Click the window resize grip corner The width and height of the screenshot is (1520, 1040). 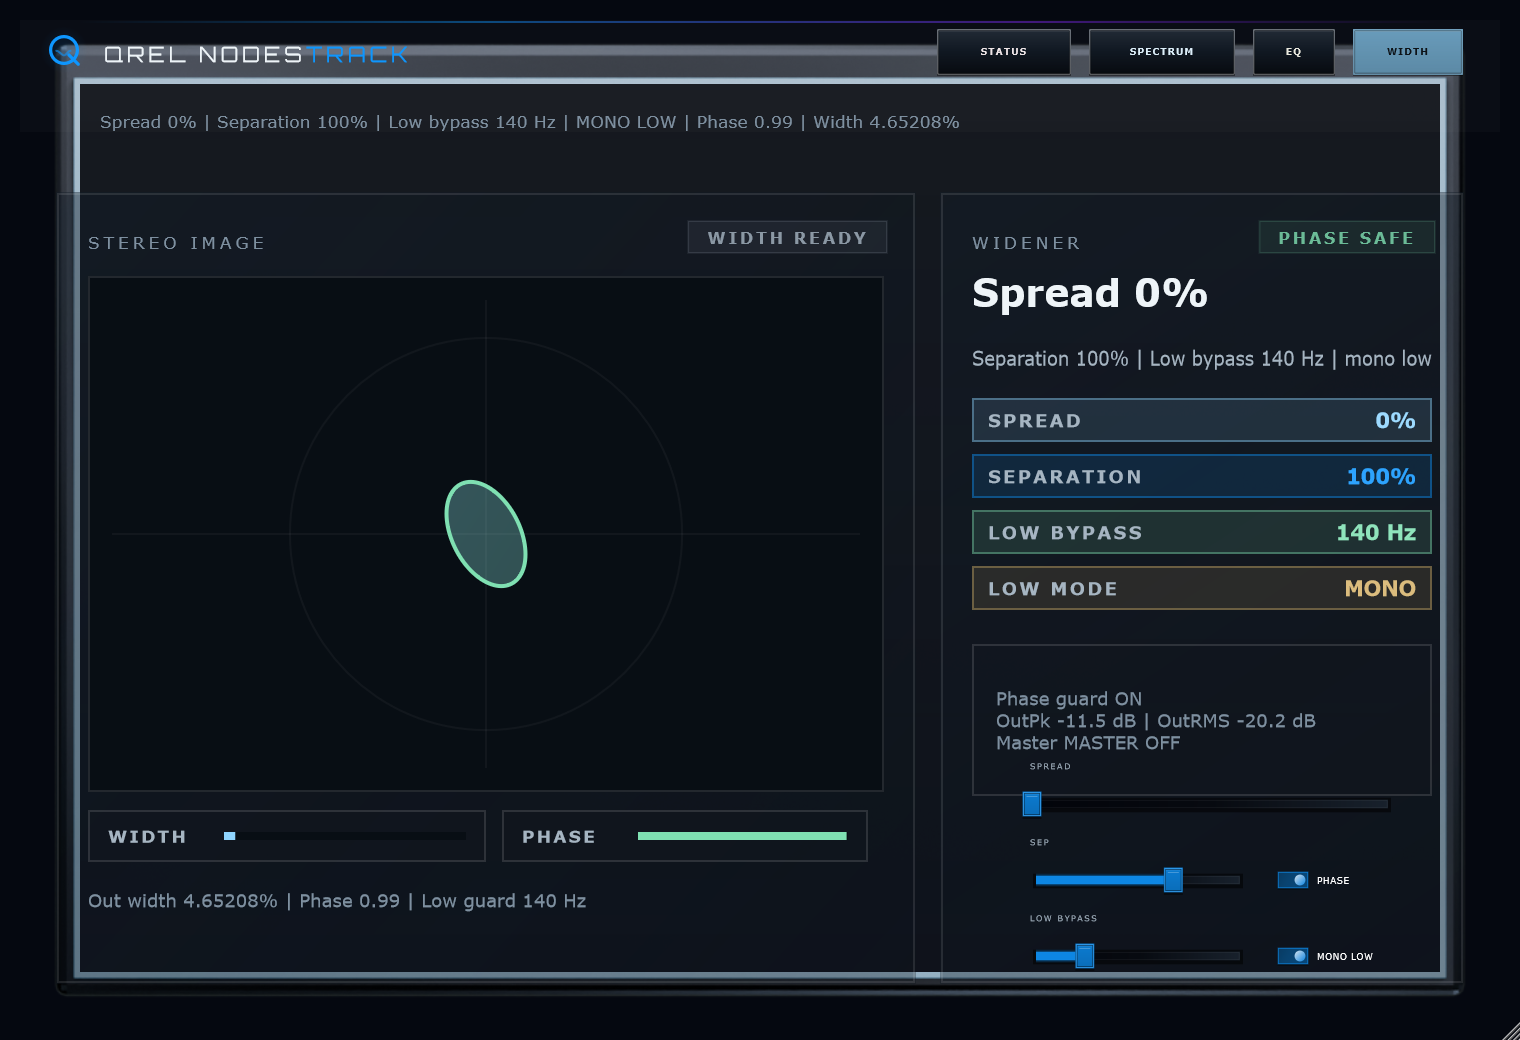coord(1510,1030)
